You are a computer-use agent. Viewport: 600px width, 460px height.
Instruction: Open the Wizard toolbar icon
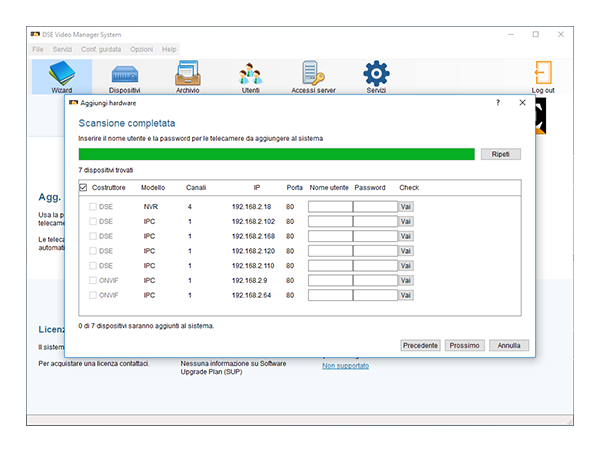[x=61, y=76]
